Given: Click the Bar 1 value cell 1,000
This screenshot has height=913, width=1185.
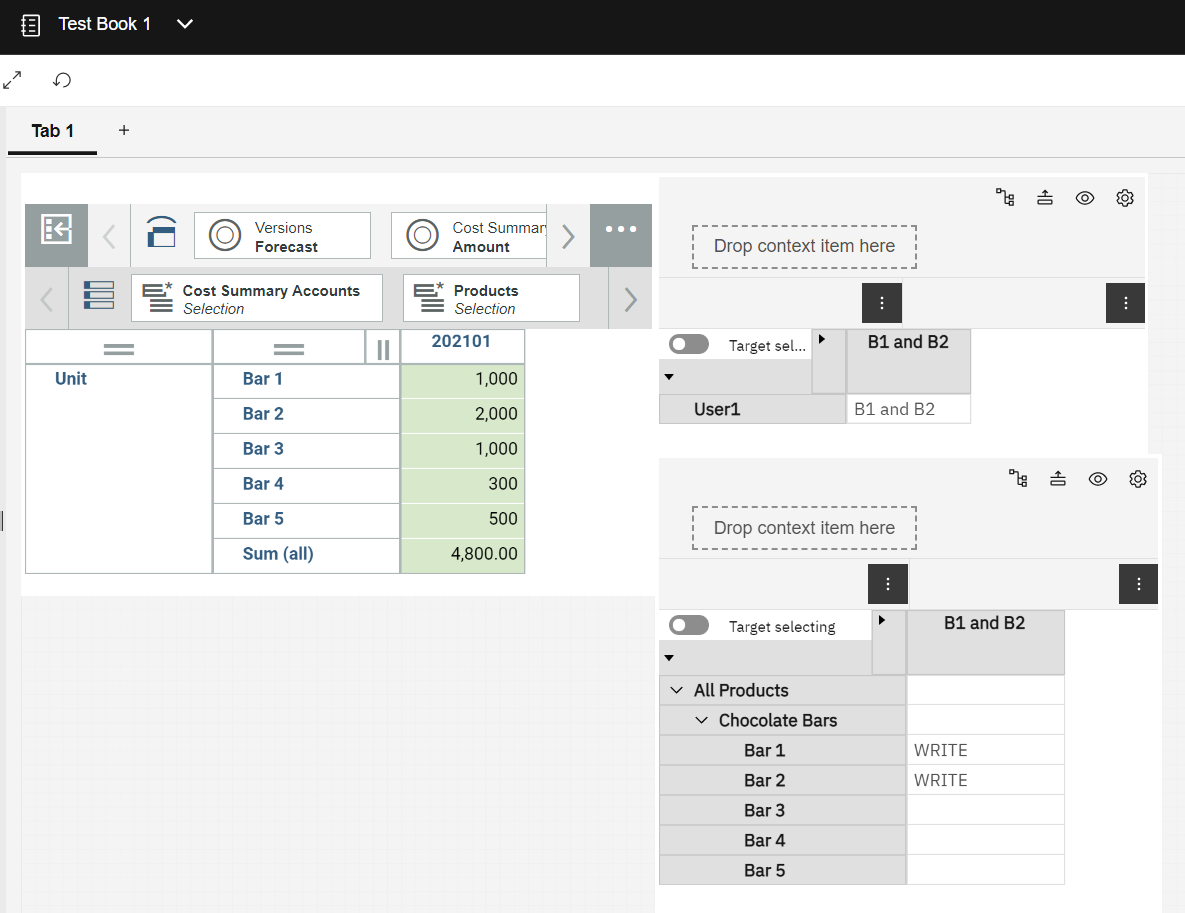Looking at the screenshot, I should (x=462, y=379).
